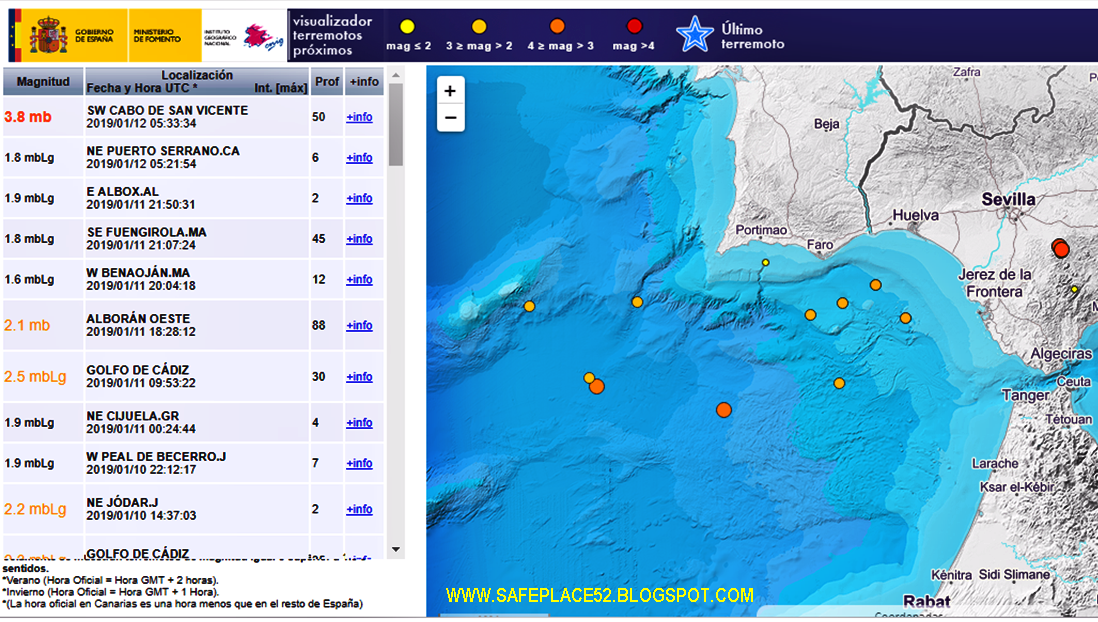The height and width of the screenshot is (622, 1098).
Task: Open +info for Alborán Oeste earthquake
Action: [359, 326]
